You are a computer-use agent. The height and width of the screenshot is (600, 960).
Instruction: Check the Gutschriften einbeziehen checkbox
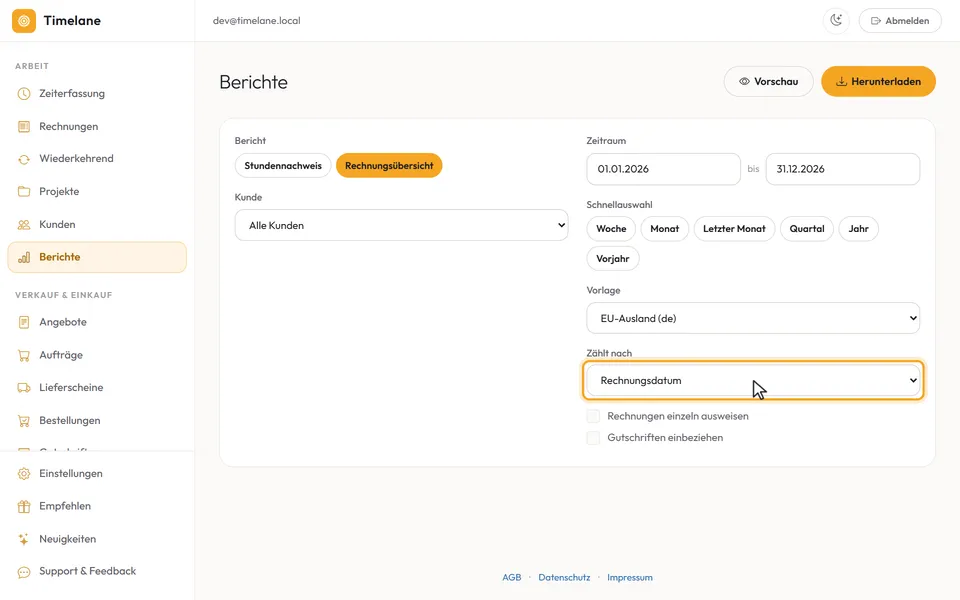click(593, 438)
